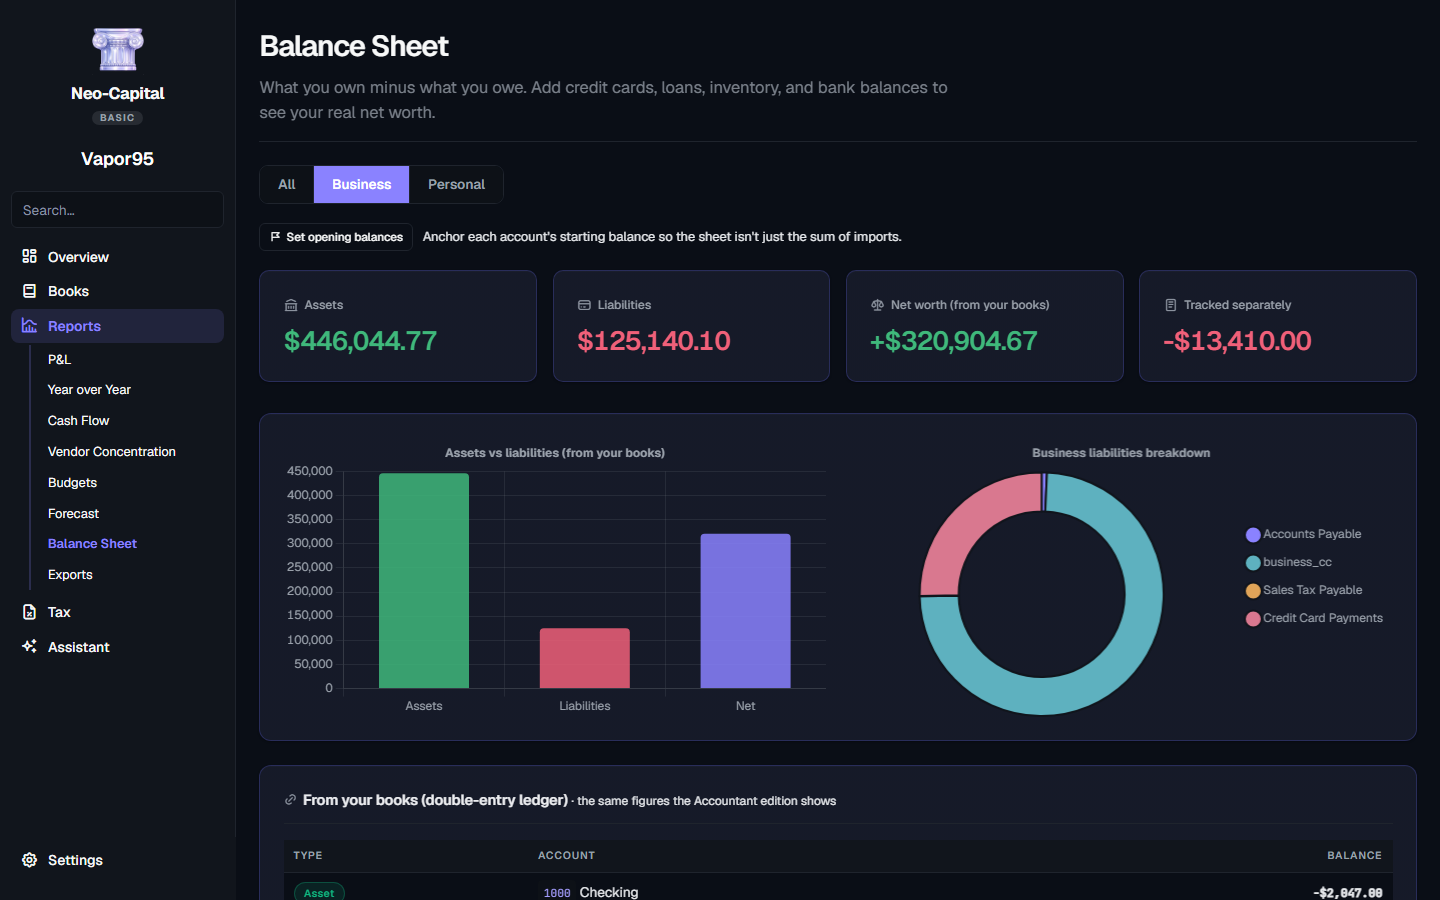
Task: Open the Budgets report
Action: tap(72, 483)
